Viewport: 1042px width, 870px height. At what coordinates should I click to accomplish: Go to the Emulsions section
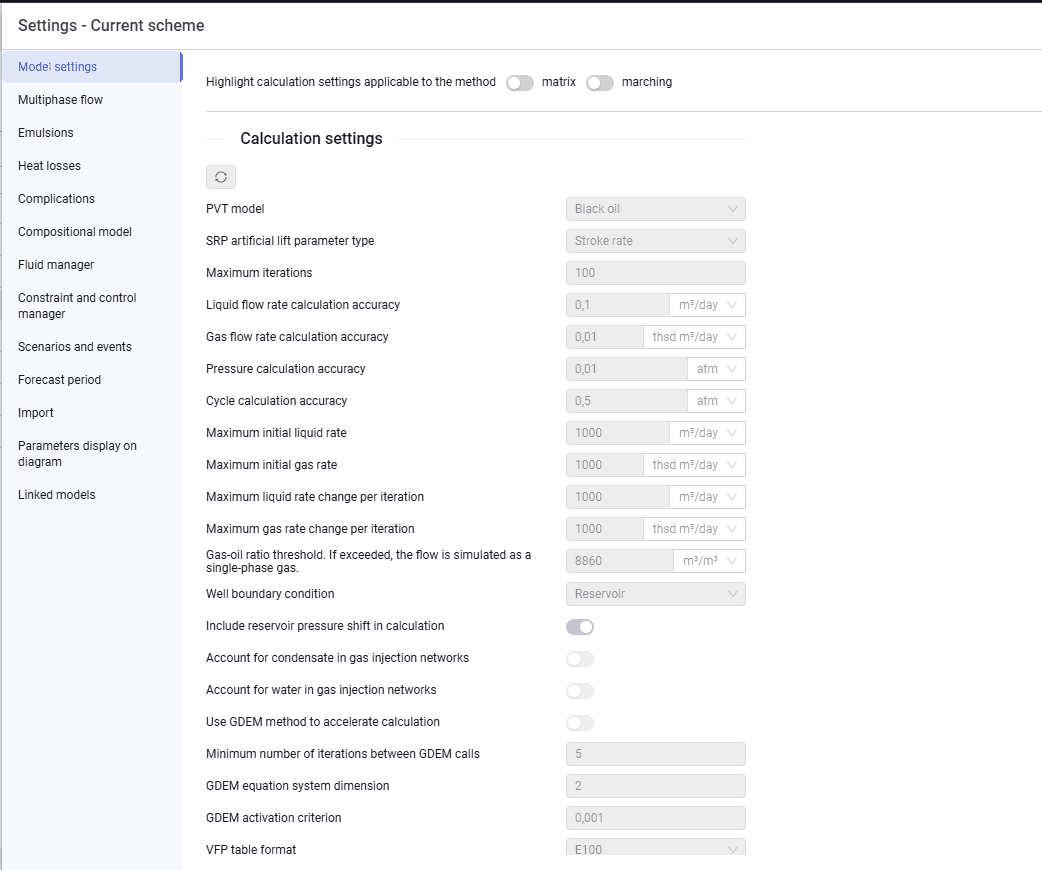(92, 133)
